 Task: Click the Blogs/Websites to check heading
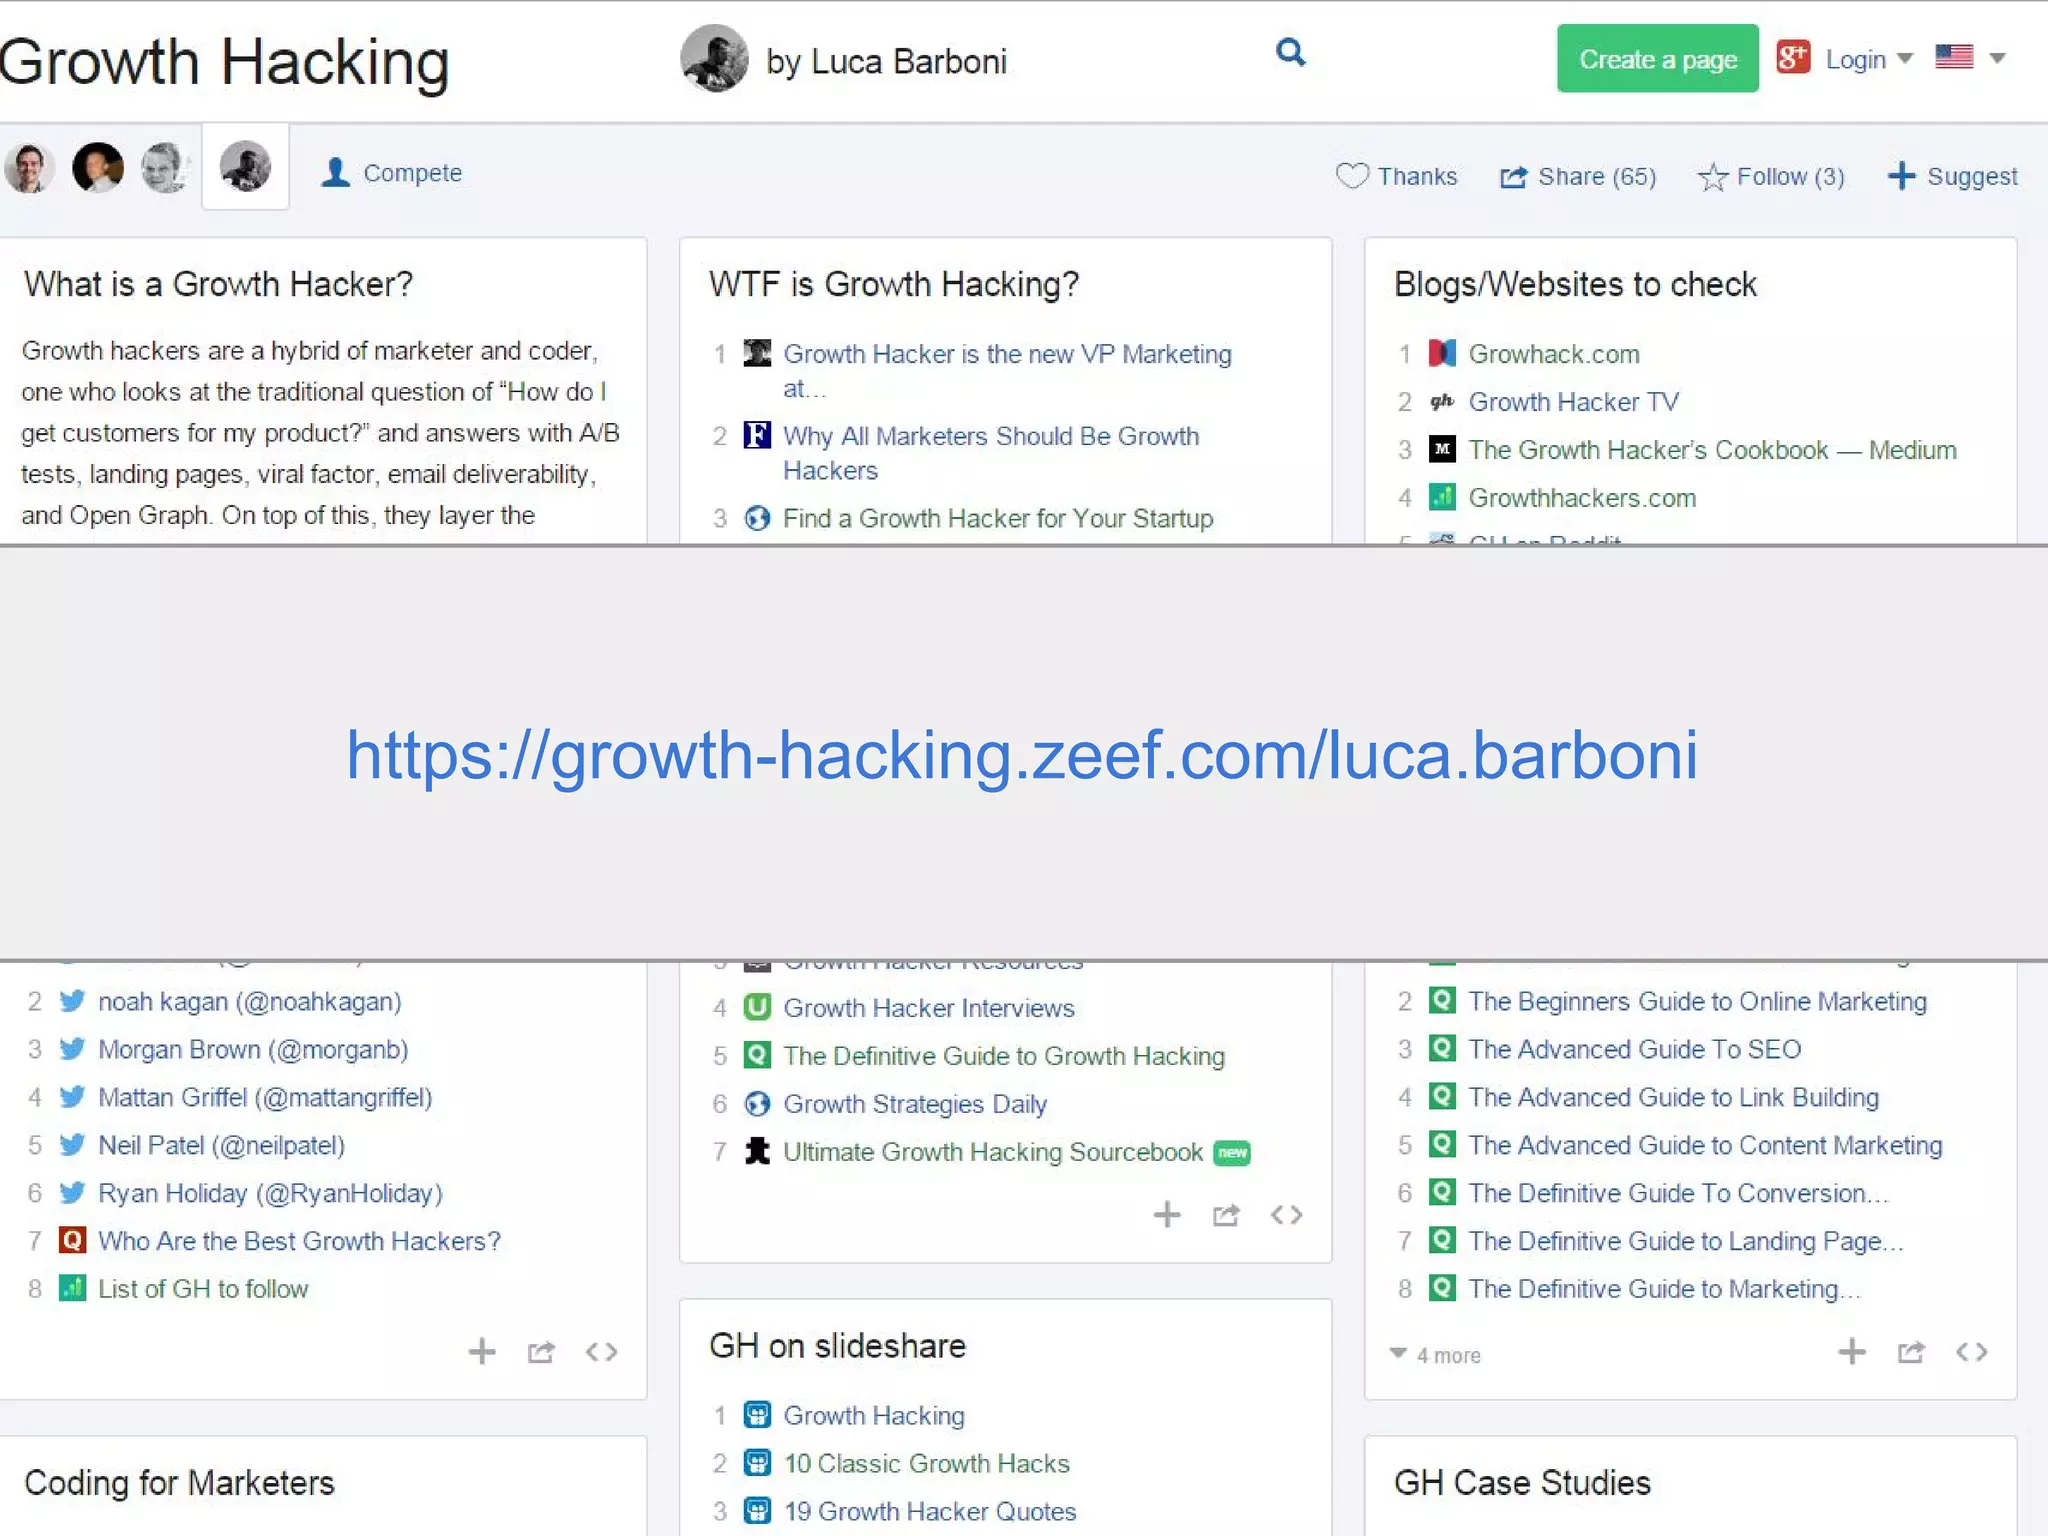(1575, 285)
